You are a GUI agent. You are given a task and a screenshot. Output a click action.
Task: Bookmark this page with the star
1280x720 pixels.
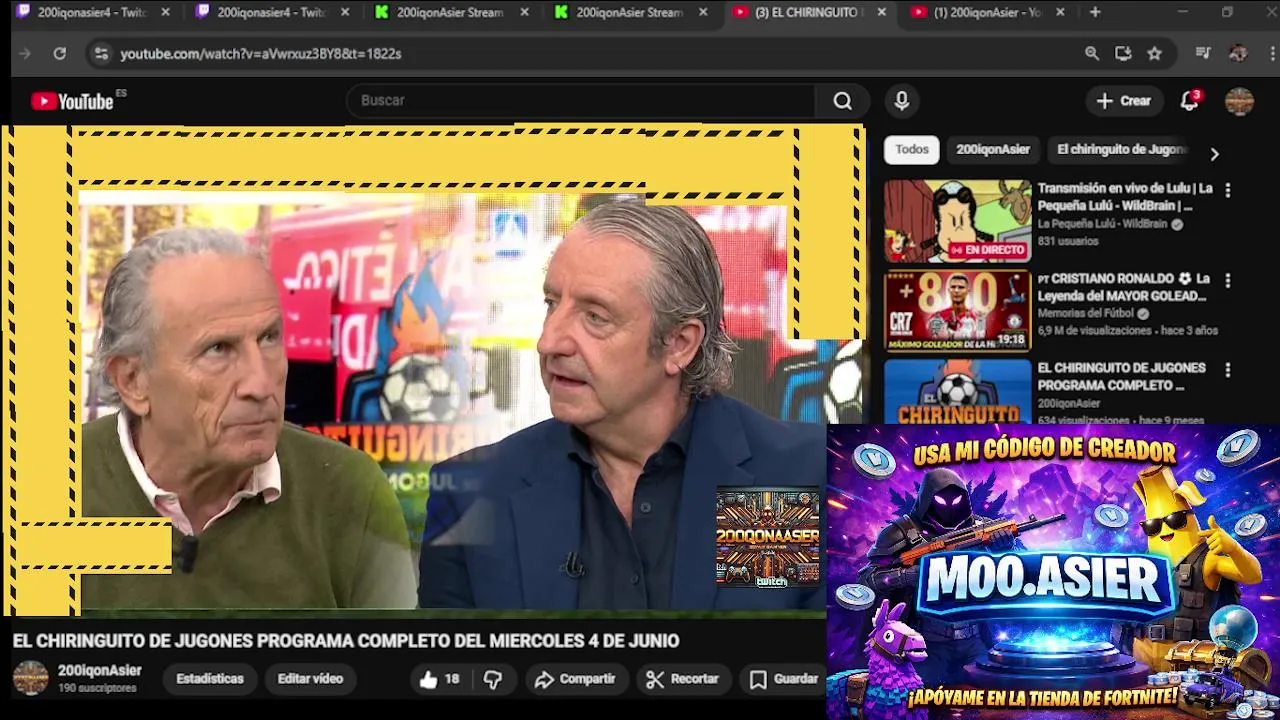[x=1155, y=54]
